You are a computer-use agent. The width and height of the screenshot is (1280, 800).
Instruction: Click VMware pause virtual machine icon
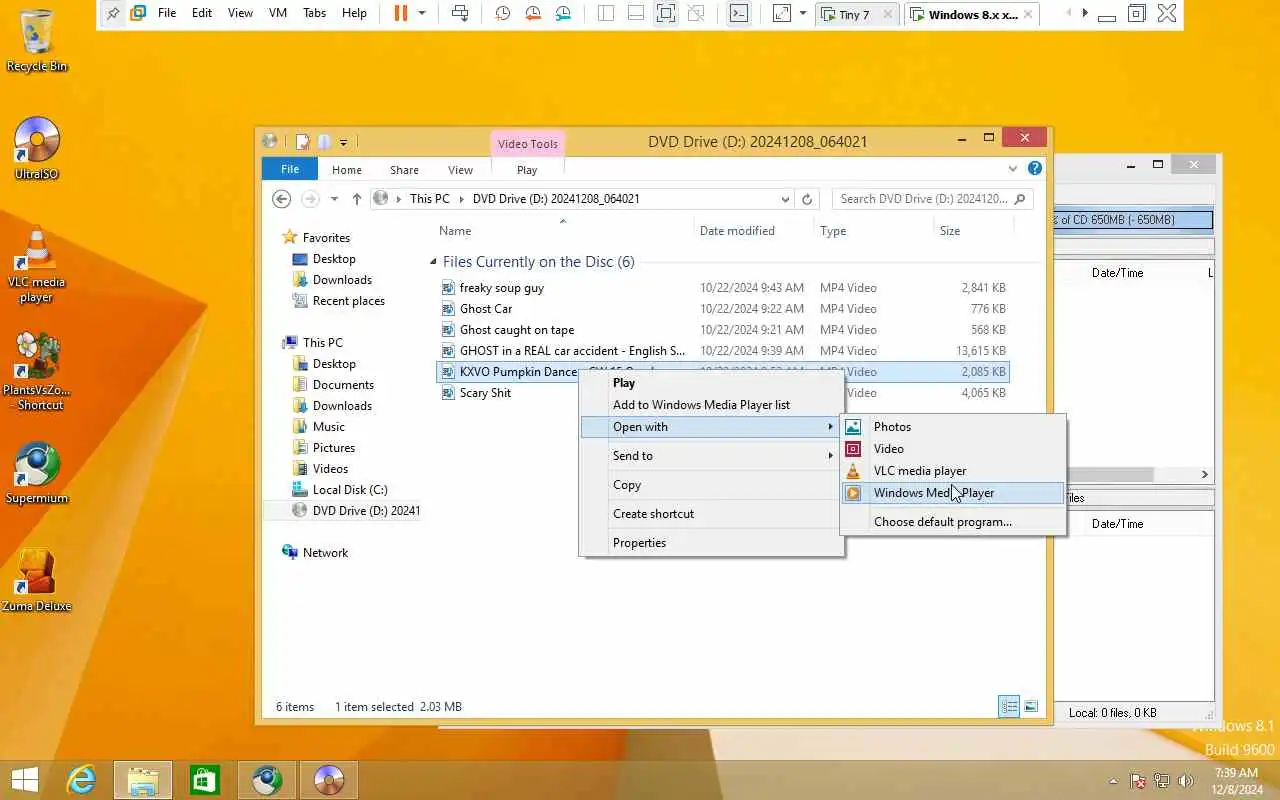pos(401,13)
